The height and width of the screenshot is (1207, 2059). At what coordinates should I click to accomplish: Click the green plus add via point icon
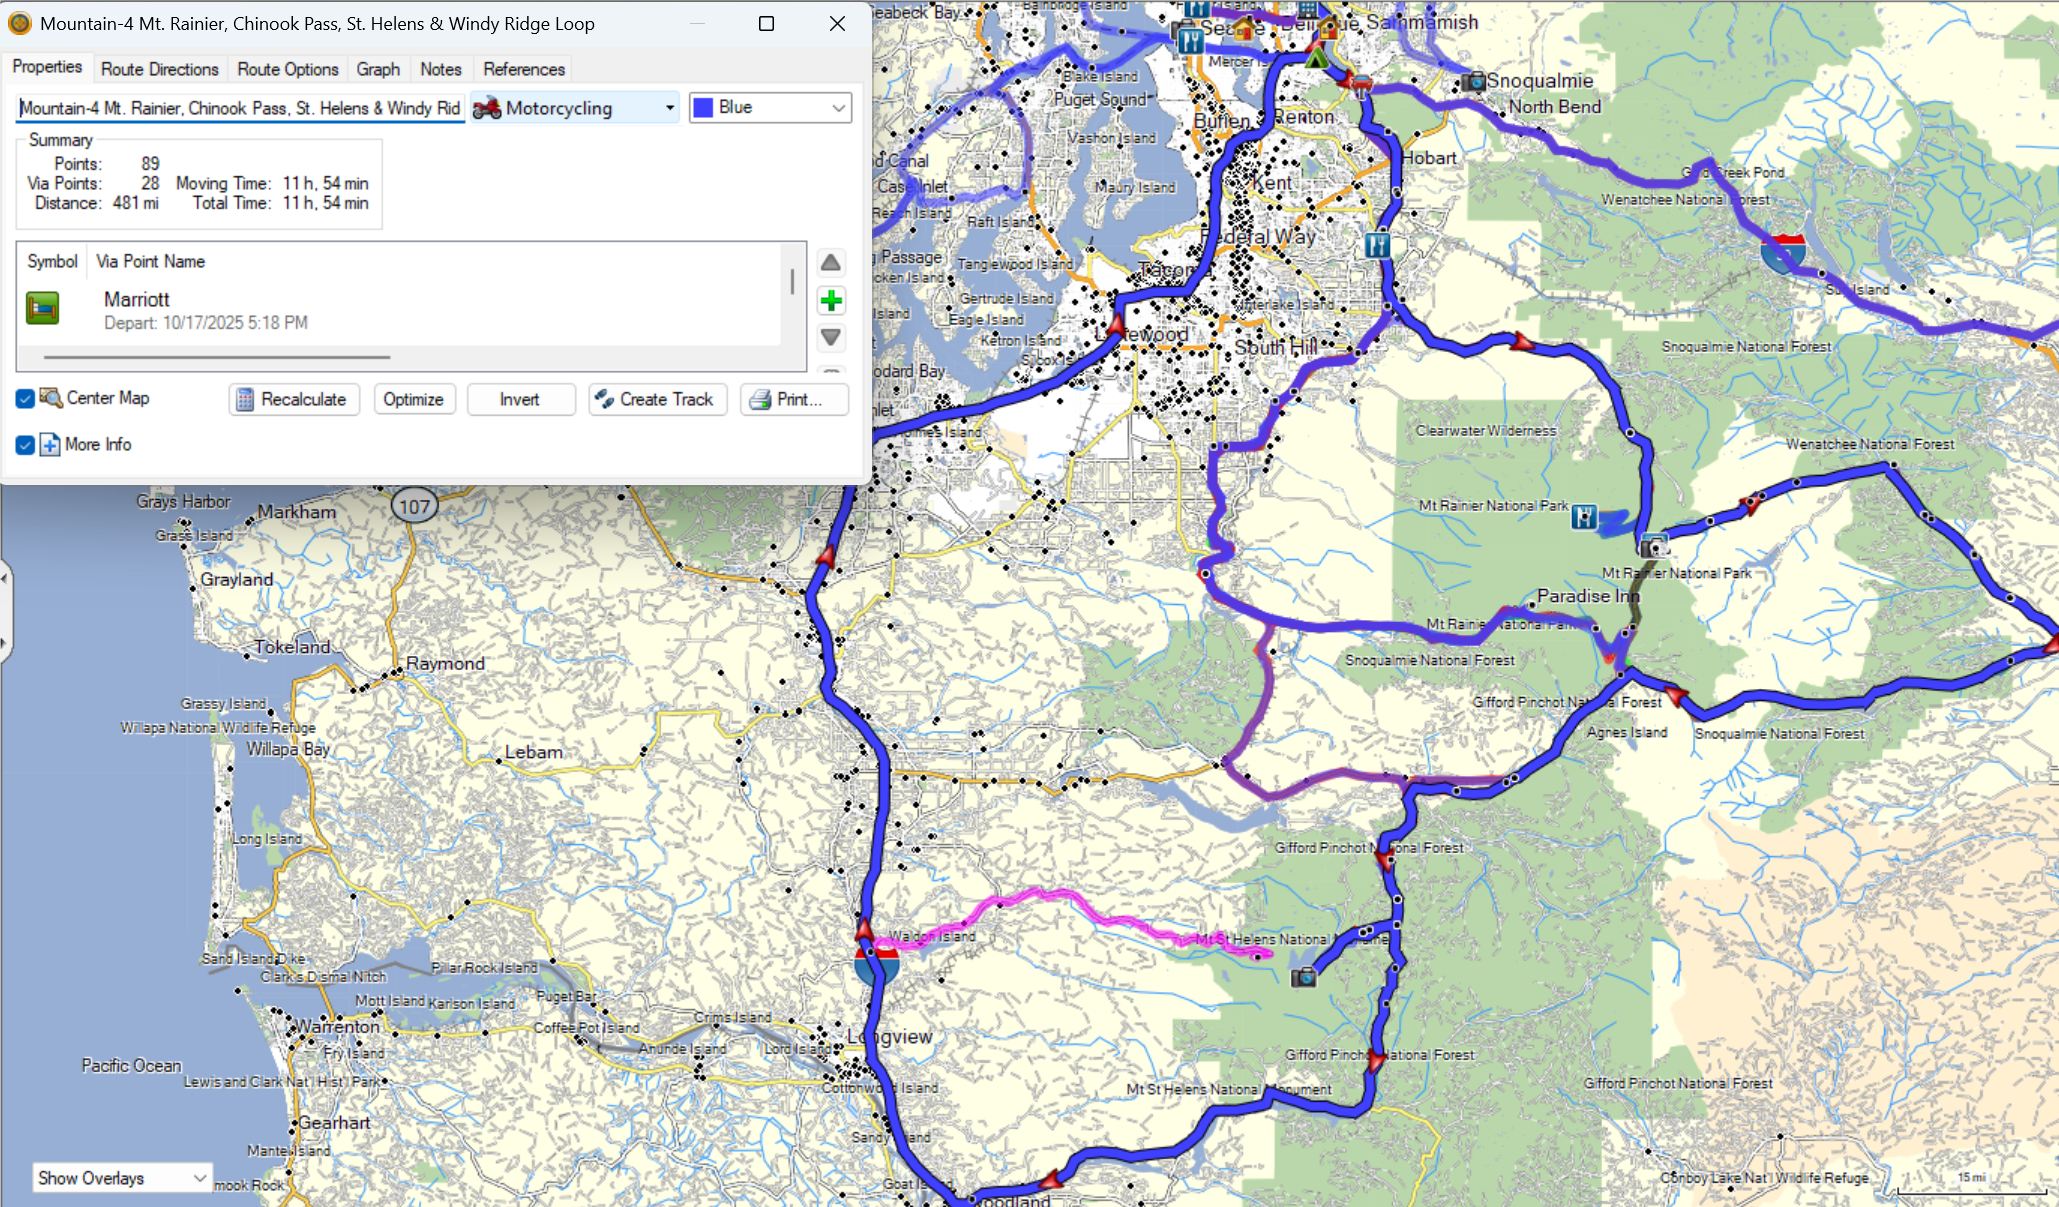pos(830,301)
